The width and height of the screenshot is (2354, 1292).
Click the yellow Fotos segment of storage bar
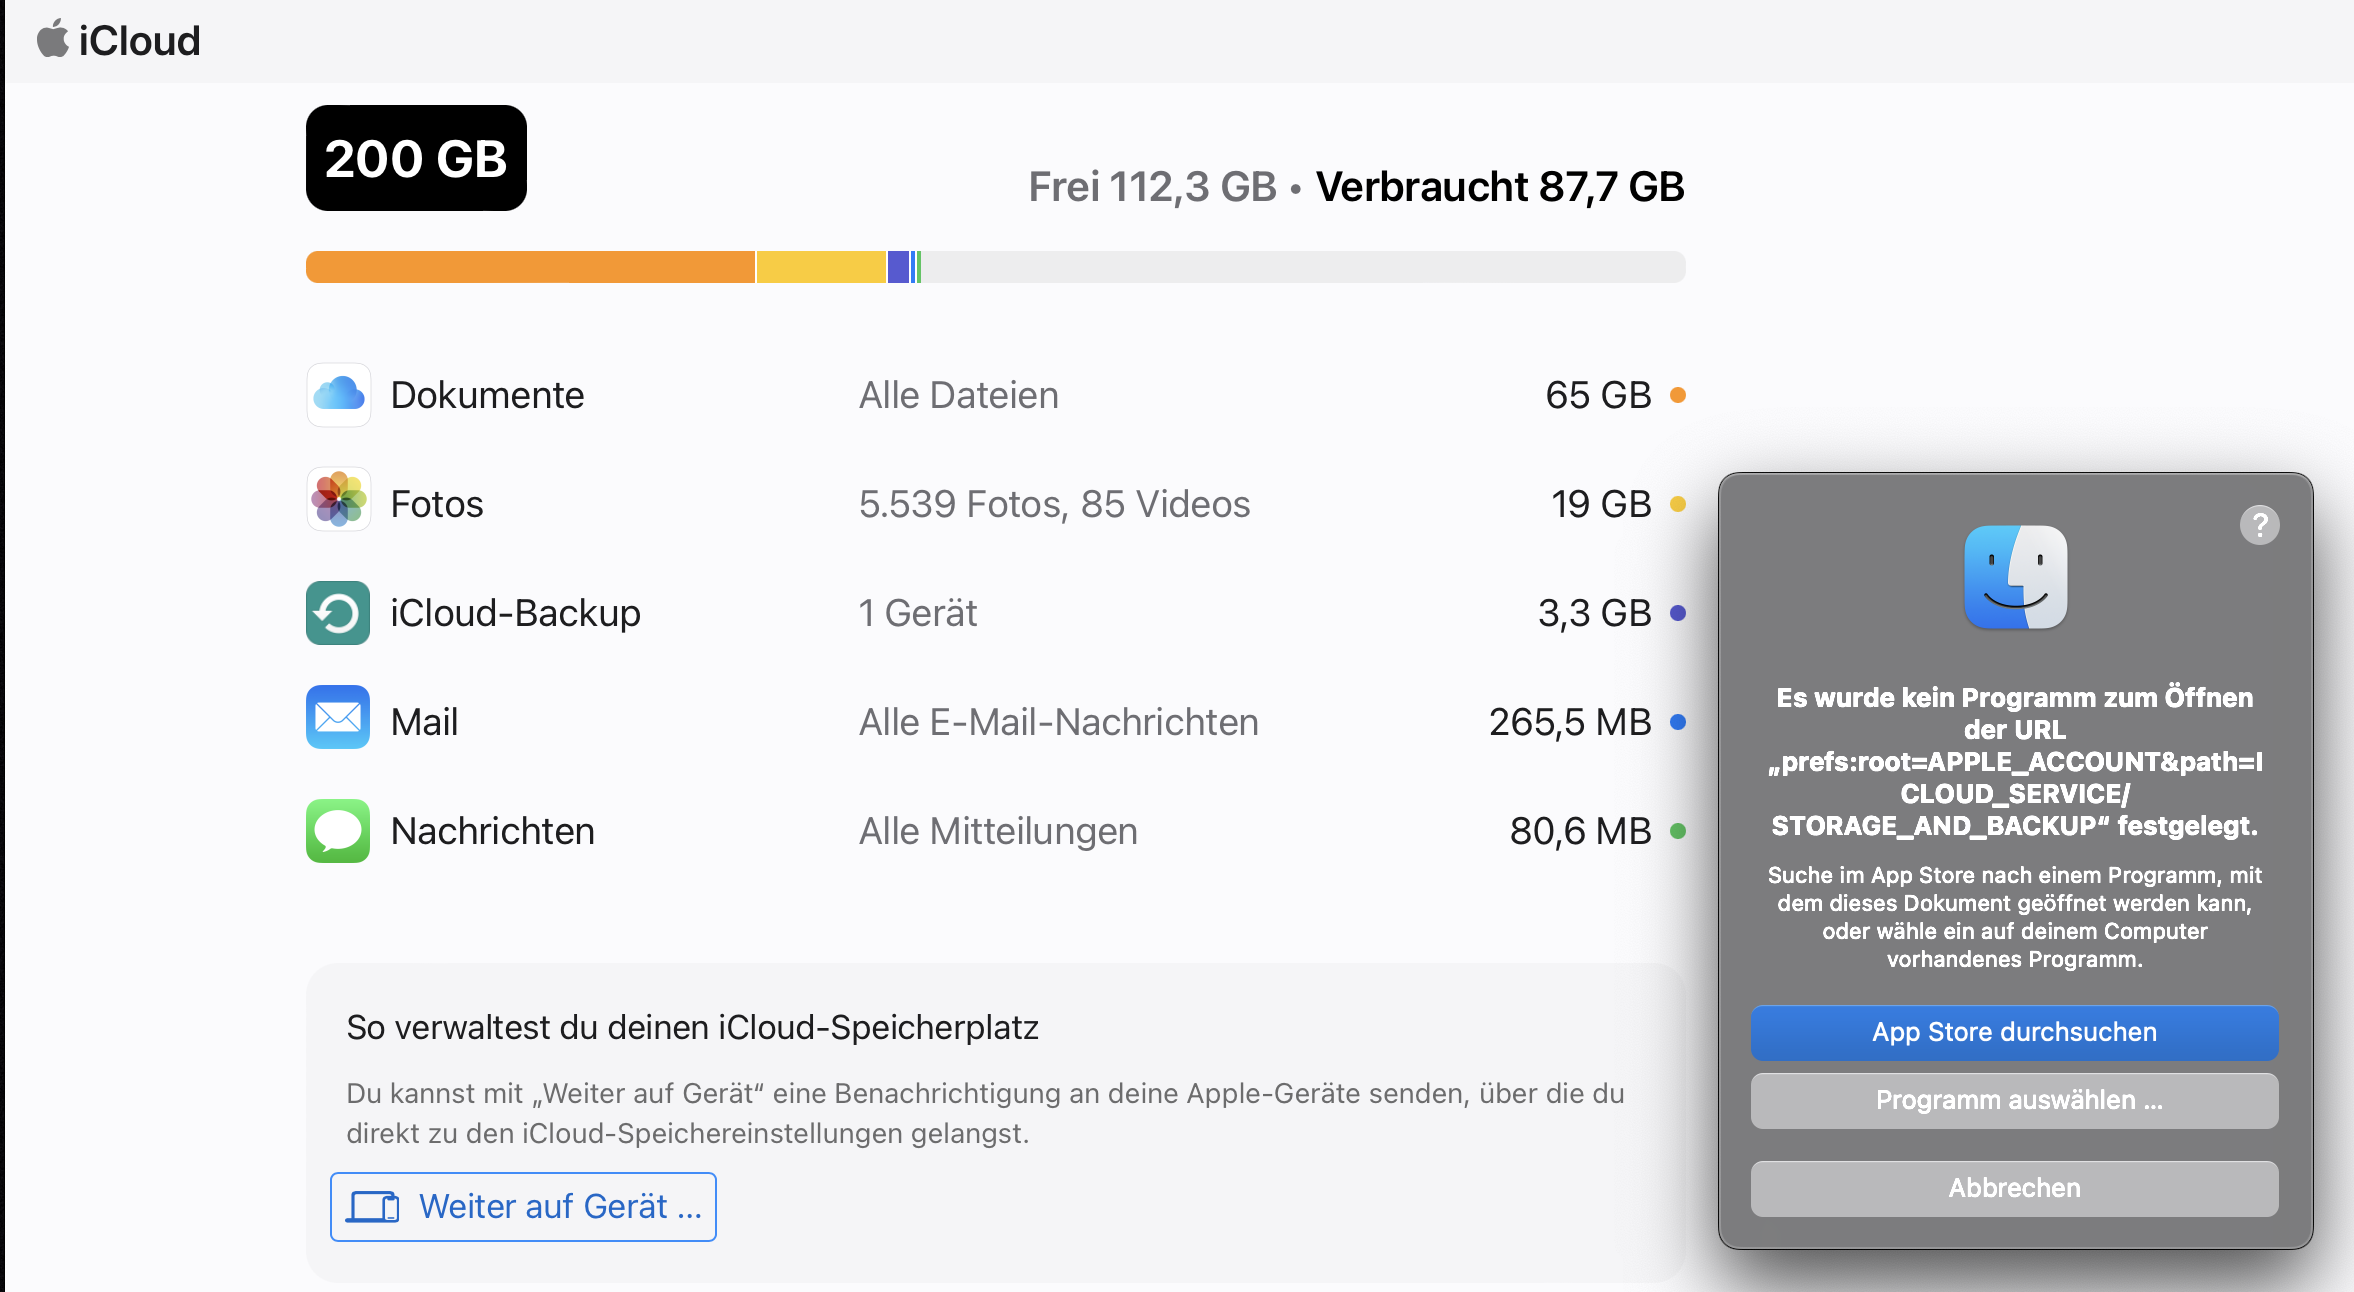(821, 267)
